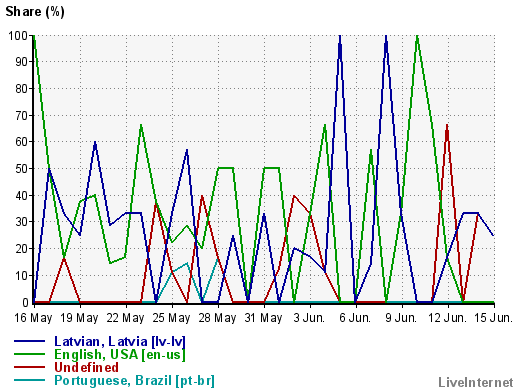This screenshot has width=520, height=392.
Task: Click the 31 May date label
Action: pyautogui.click(x=263, y=318)
